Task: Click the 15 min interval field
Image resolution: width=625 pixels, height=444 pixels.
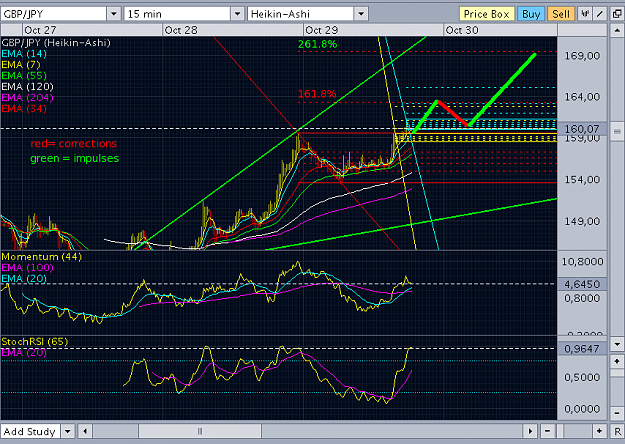Action: tap(177, 14)
